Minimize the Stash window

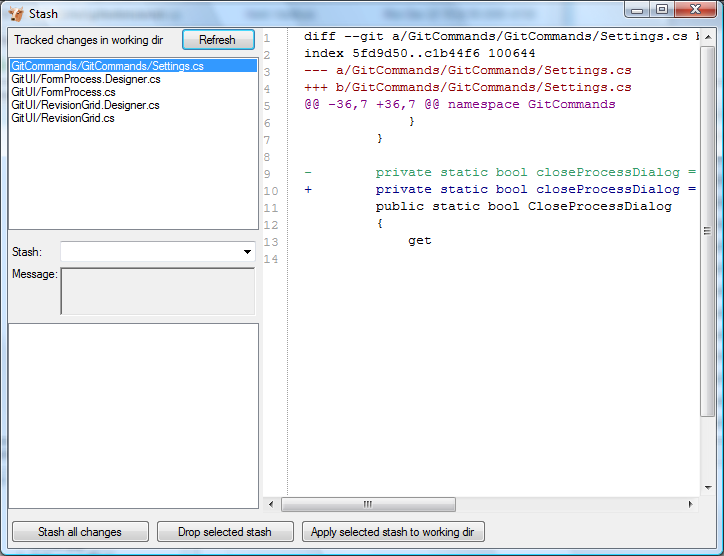click(x=637, y=9)
